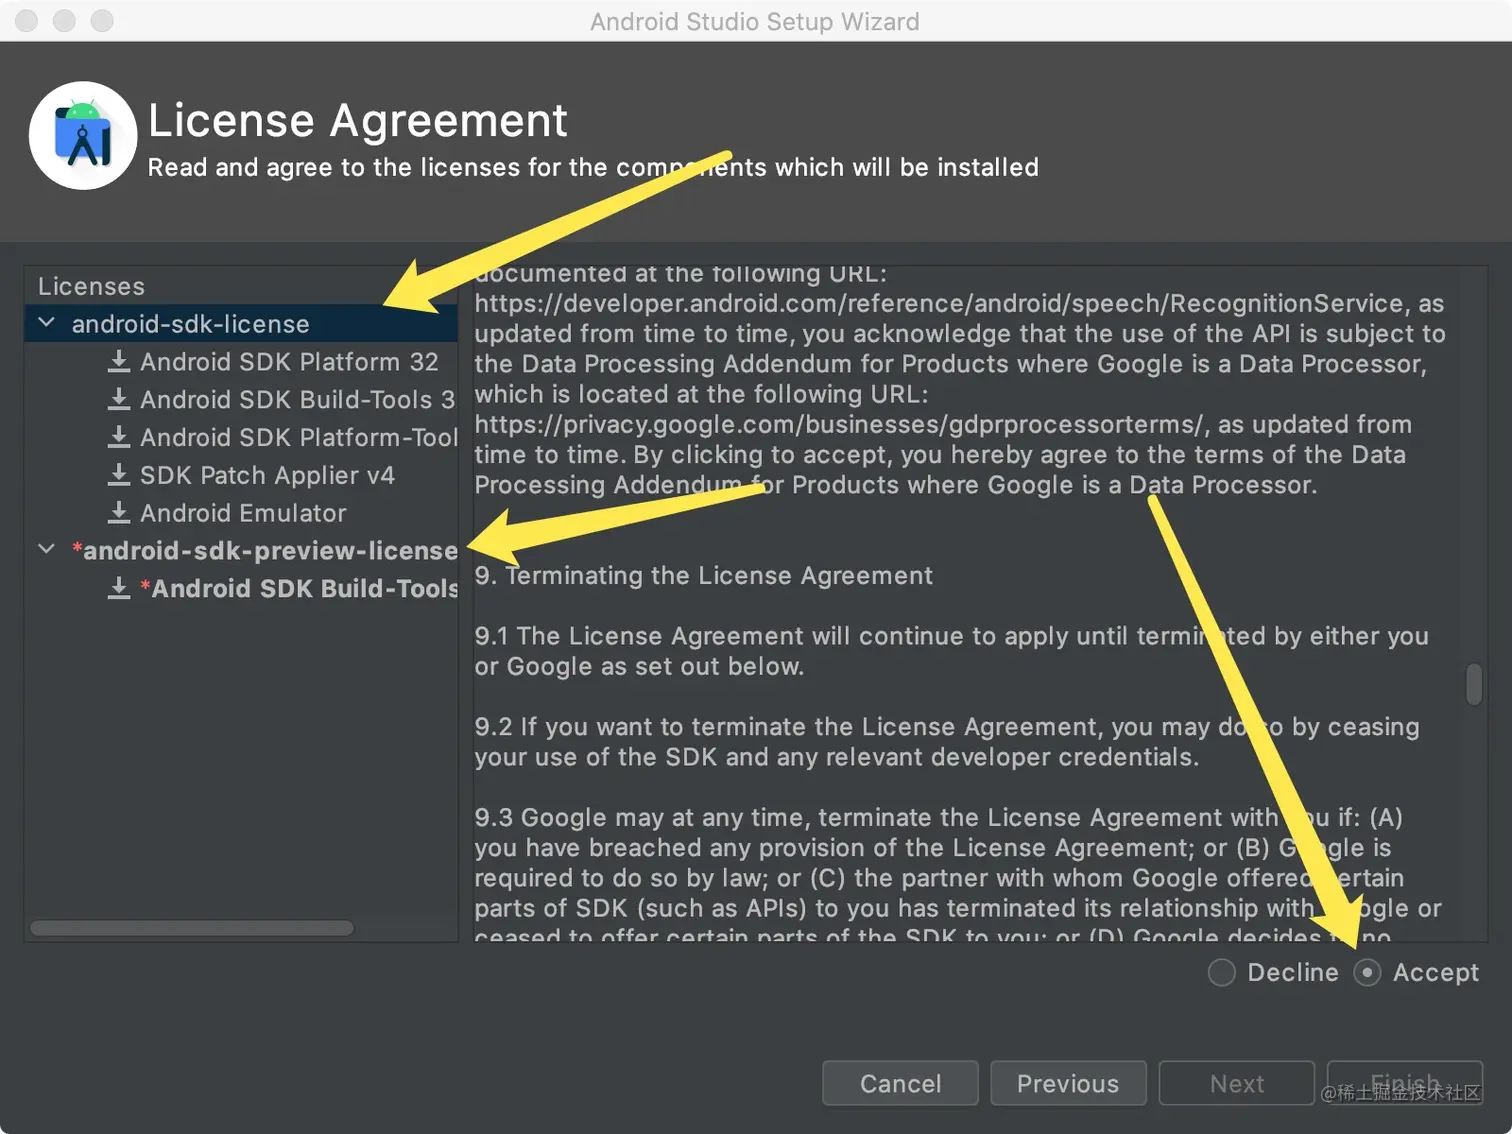This screenshot has height=1134, width=1512.
Task: Click the 'License Agreement' title
Action: [x=358, y=120]
